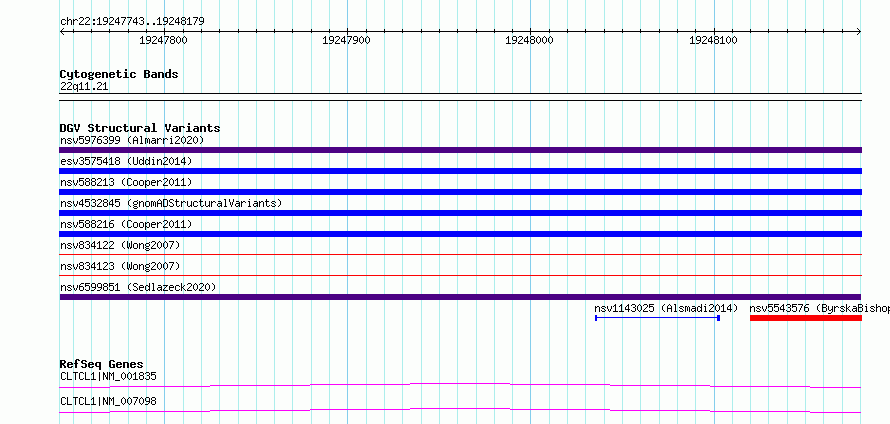The width and height of the screenshot is (890, 424).
Task: Click variant label nsv588213 (Cooper2011)
Action: 126,182
